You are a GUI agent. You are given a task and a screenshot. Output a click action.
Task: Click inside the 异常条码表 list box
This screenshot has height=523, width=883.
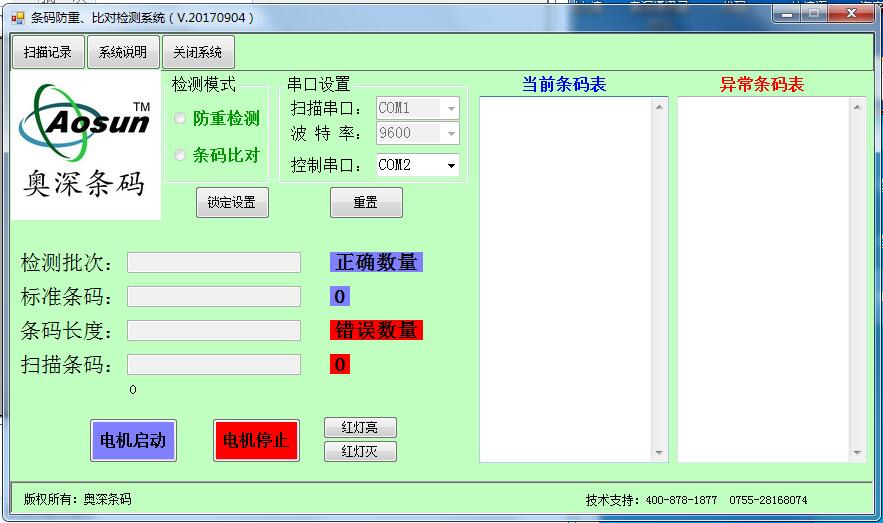[765, 279]
